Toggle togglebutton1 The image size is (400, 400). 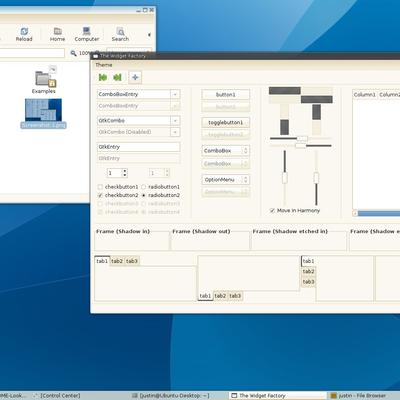(226, 123)
